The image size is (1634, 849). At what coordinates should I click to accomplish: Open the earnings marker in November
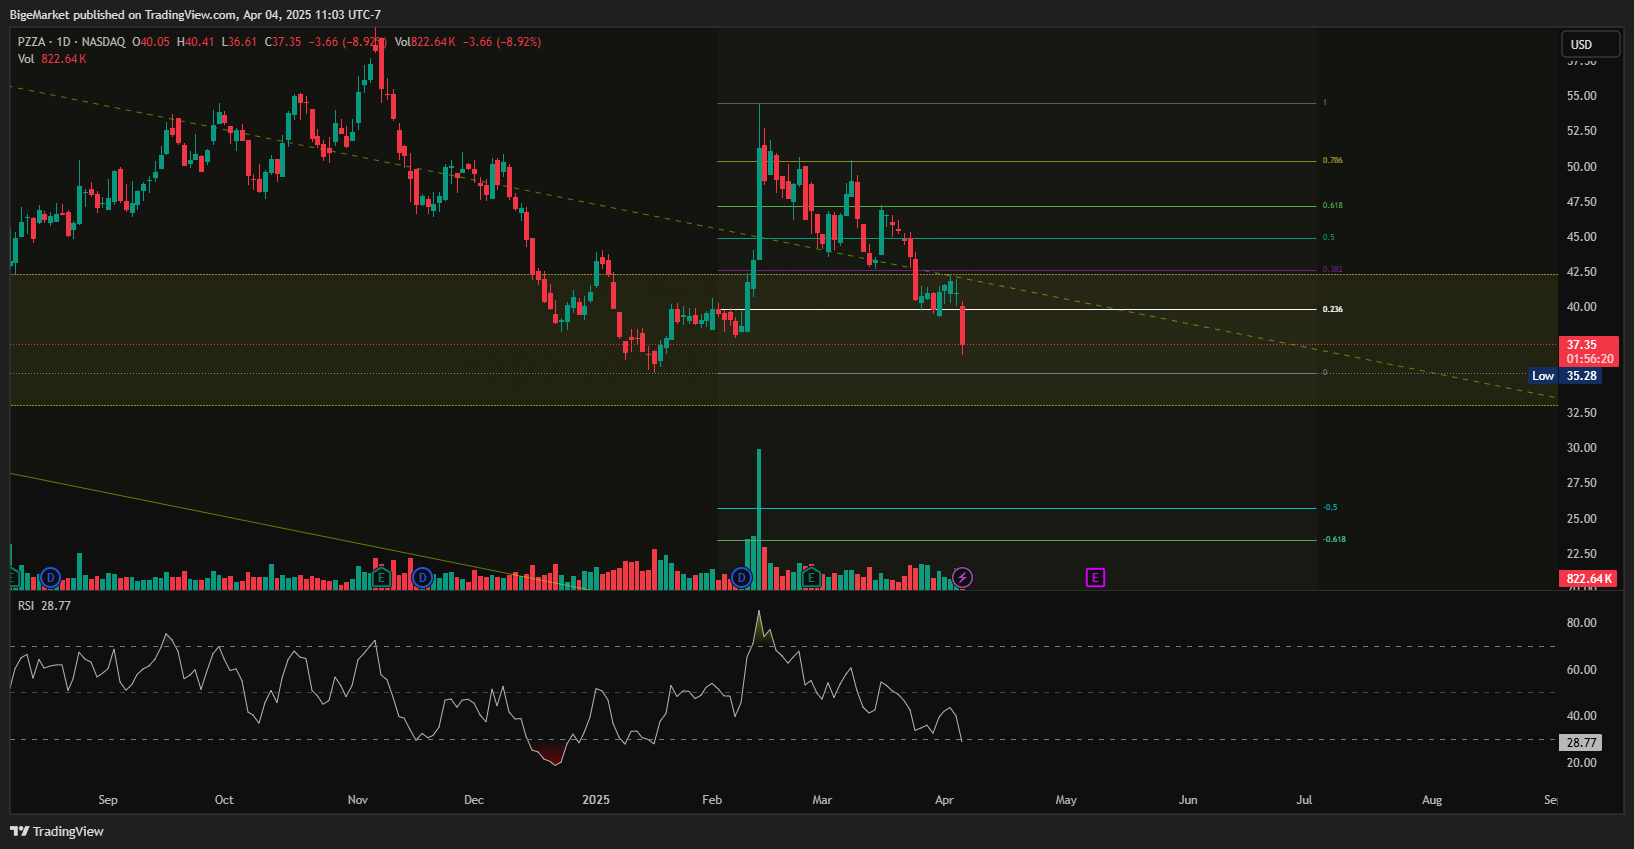pos(381,577)
